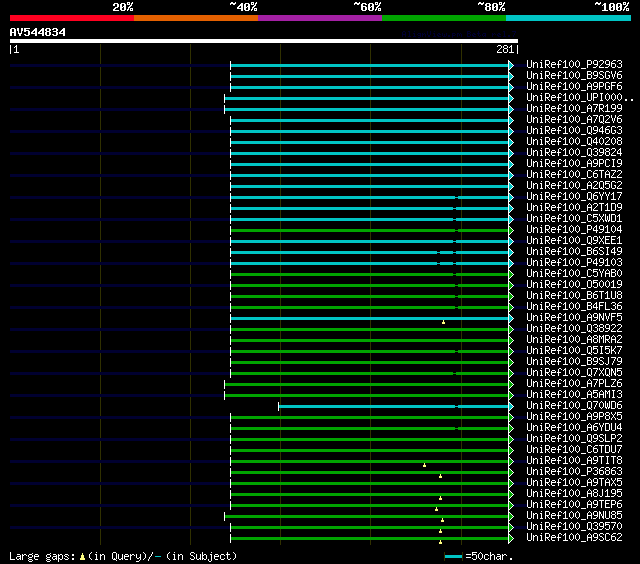Click the green alignment bar of UniRef100_A7PLZ6
Screen dimensions: 640x564
(x=367, y=384)
